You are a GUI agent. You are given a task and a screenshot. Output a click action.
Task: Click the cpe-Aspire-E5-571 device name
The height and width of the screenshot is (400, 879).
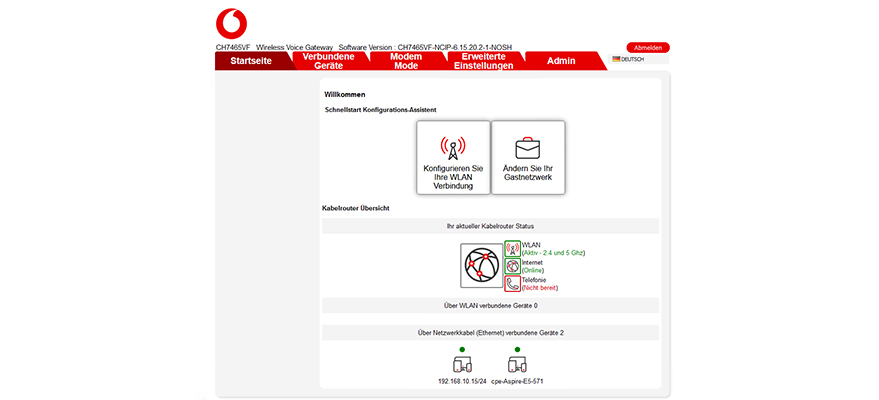pyautogui.click(x=517, y=381)
